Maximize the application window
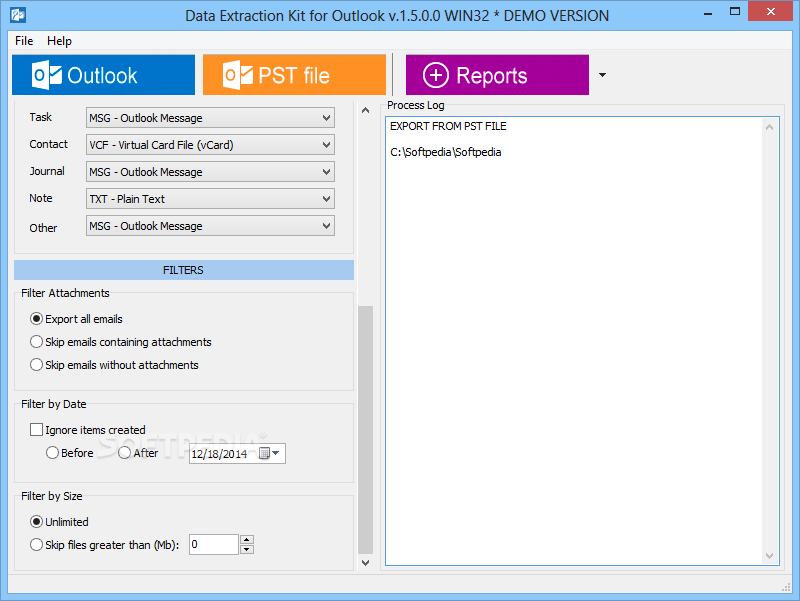 click(735, 12)
